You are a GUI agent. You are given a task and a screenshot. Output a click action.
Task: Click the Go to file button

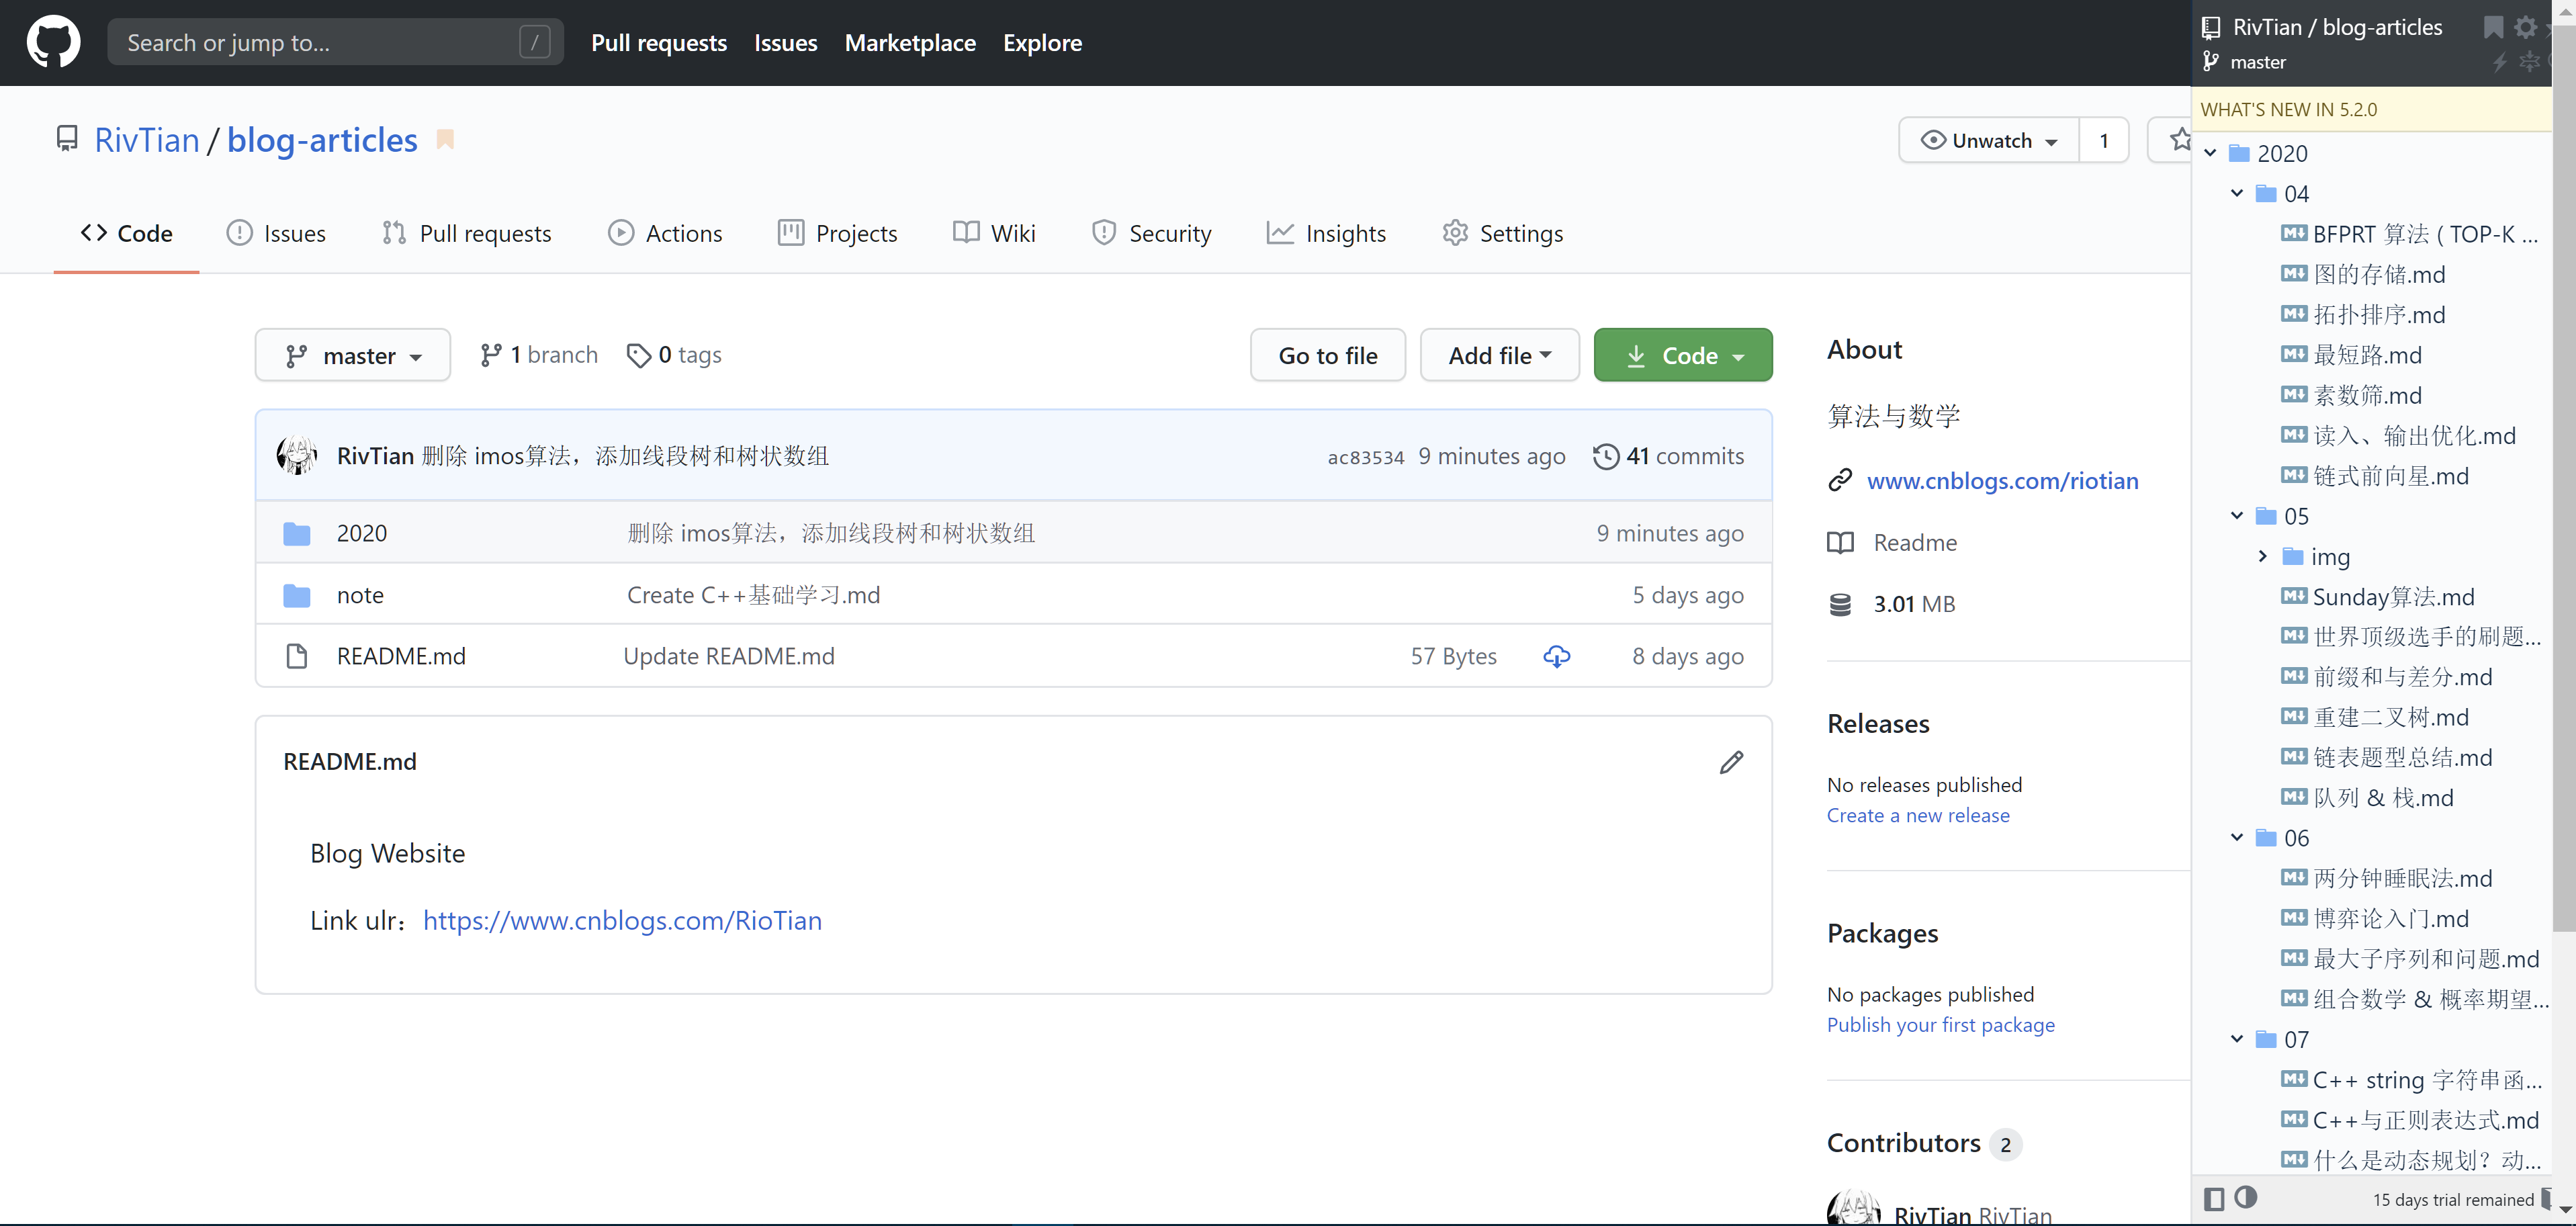click(x=1328, y=355)
